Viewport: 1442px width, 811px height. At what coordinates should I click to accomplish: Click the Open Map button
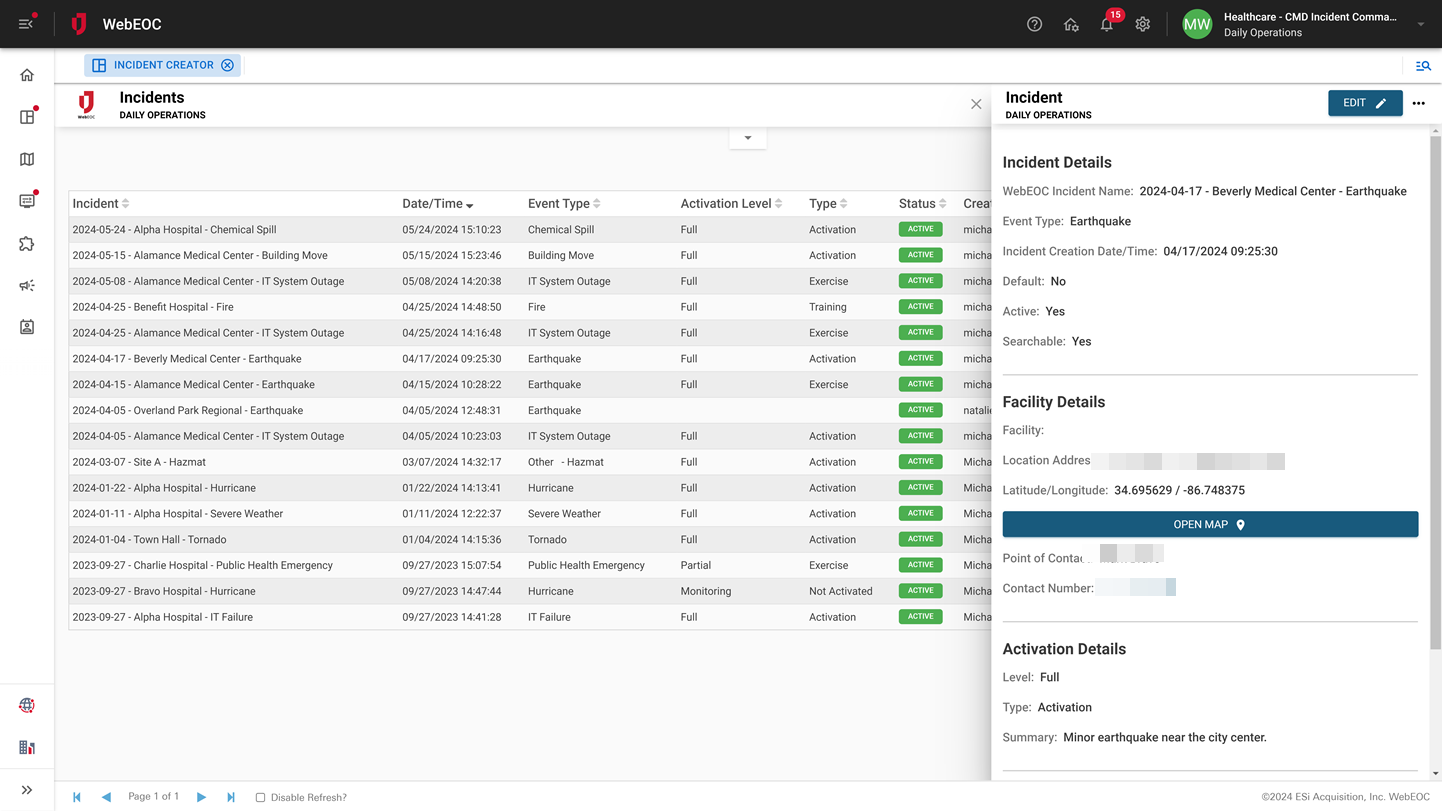(x=1209, y=525)
